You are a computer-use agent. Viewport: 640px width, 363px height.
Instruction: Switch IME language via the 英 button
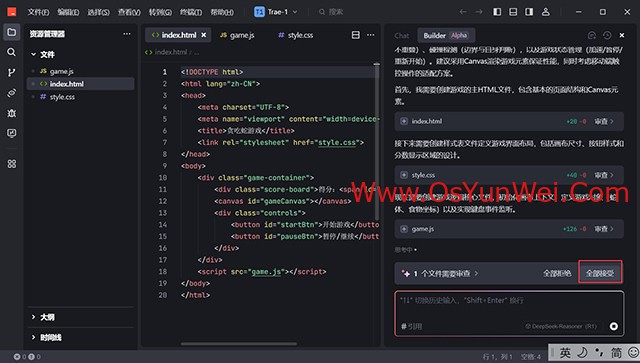[565, 352]
